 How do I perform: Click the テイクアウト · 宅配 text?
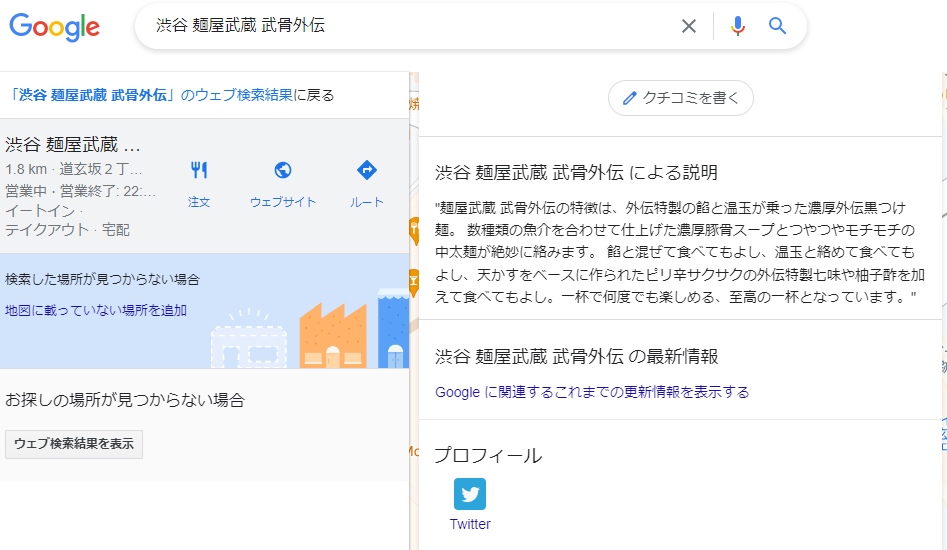(67, 229)
